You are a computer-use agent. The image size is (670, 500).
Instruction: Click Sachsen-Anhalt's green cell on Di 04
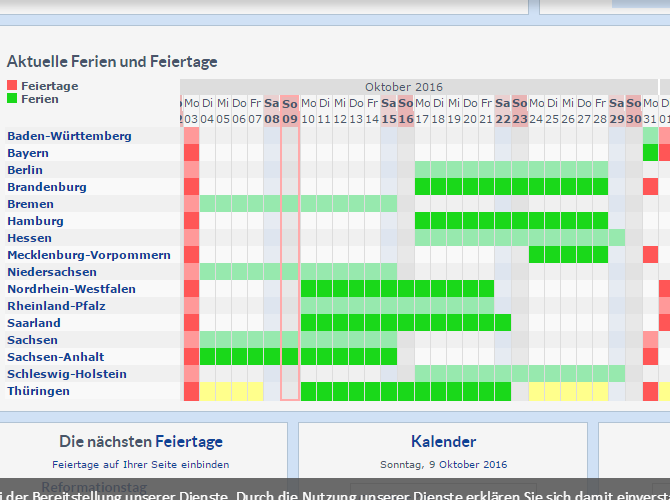coord(207,356)
